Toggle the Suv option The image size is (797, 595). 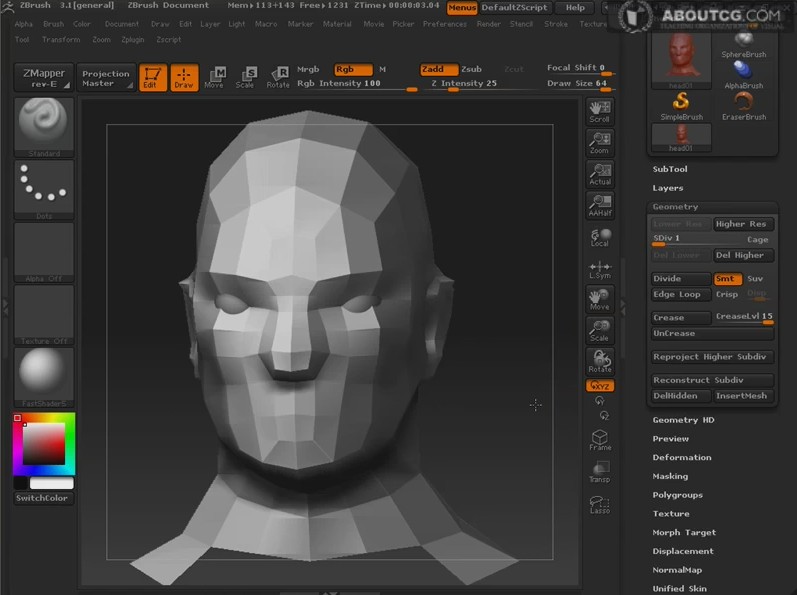[x=755, y=278]
